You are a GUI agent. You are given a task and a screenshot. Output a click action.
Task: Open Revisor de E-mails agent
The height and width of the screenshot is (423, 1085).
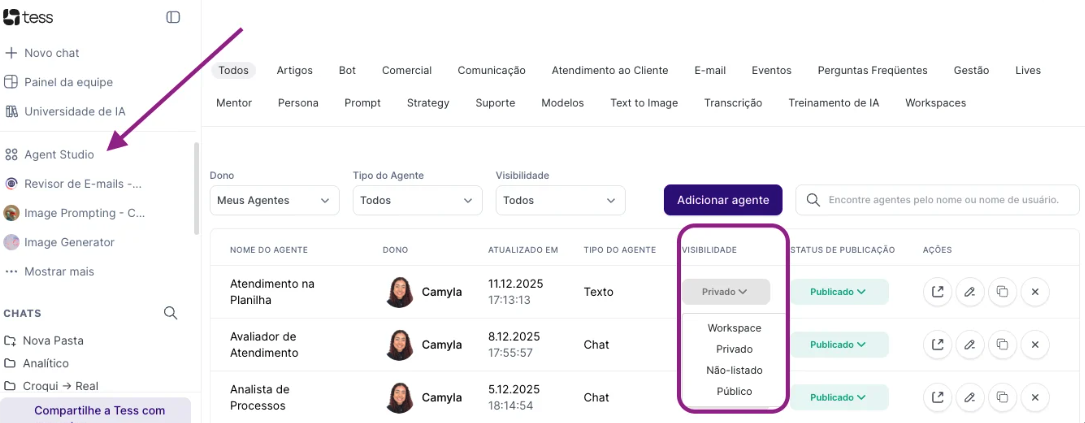pos(73,184)
